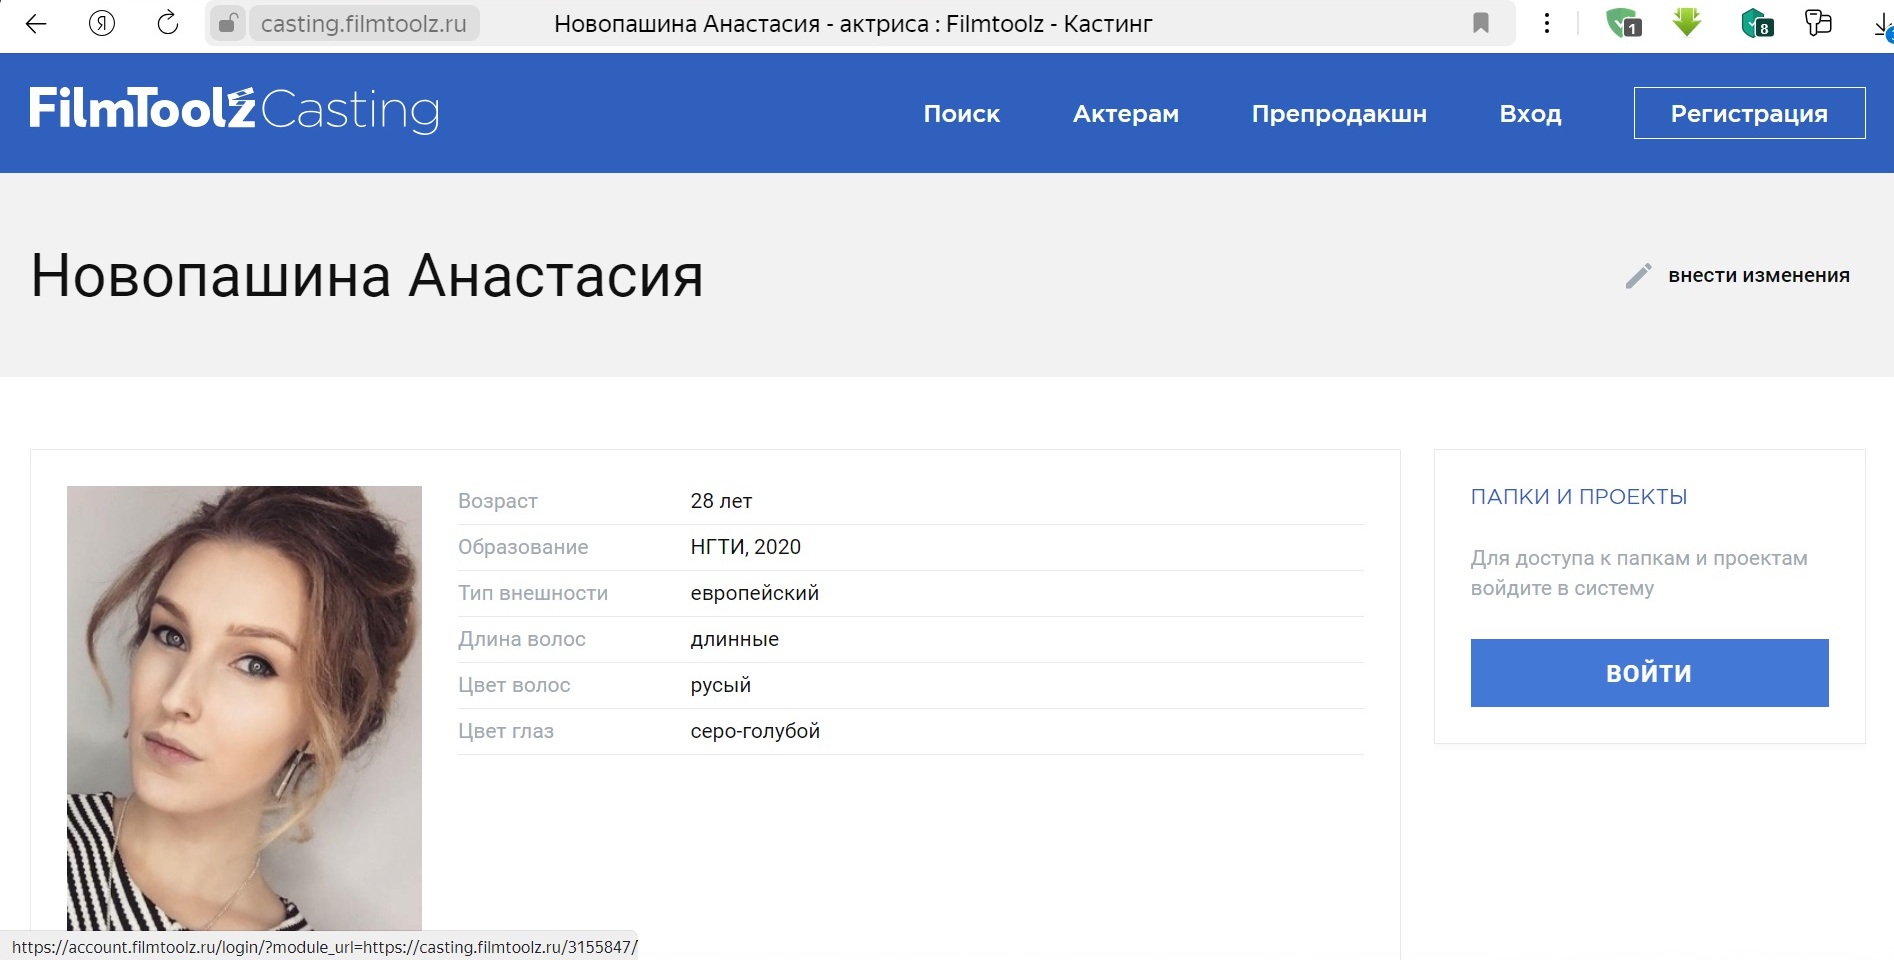1894x960 pixels.
Task: Go back using the browser back arrow
Action: (x=36, y=24)
